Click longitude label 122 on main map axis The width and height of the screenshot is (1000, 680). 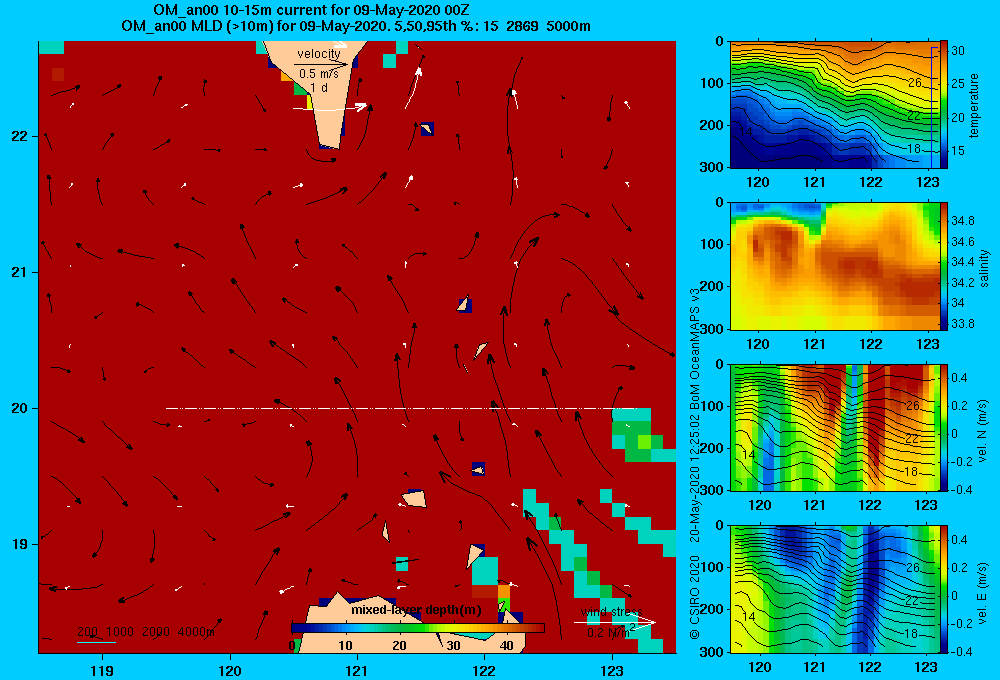tap(484, 670)
